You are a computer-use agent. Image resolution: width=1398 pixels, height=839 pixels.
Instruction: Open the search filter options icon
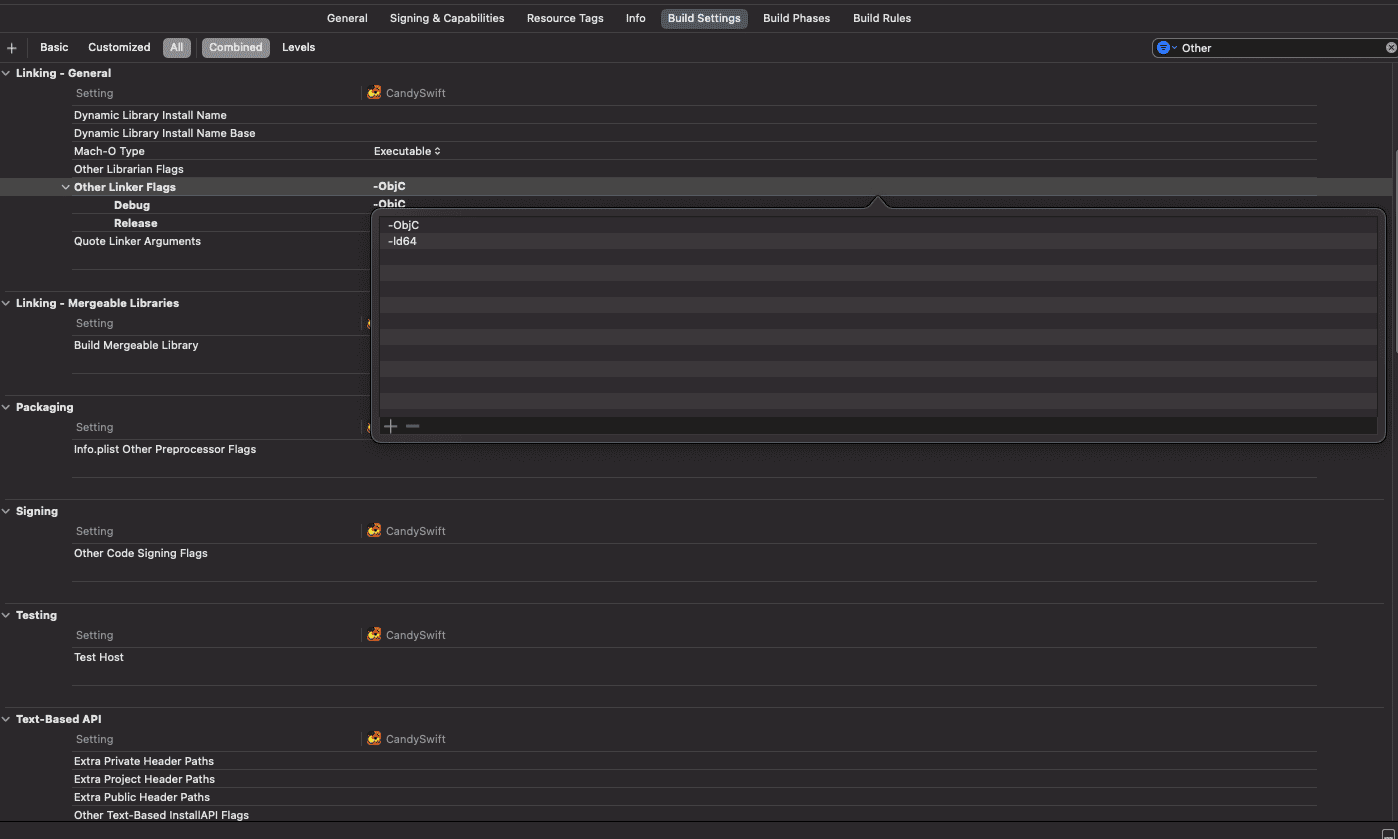1165,48
